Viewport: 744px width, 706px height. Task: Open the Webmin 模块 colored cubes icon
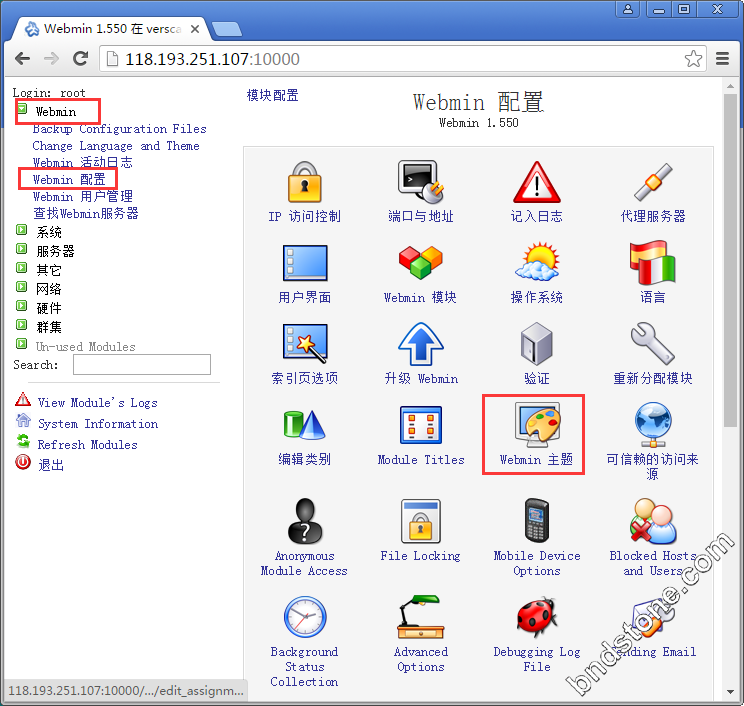[x=420, y=262]
